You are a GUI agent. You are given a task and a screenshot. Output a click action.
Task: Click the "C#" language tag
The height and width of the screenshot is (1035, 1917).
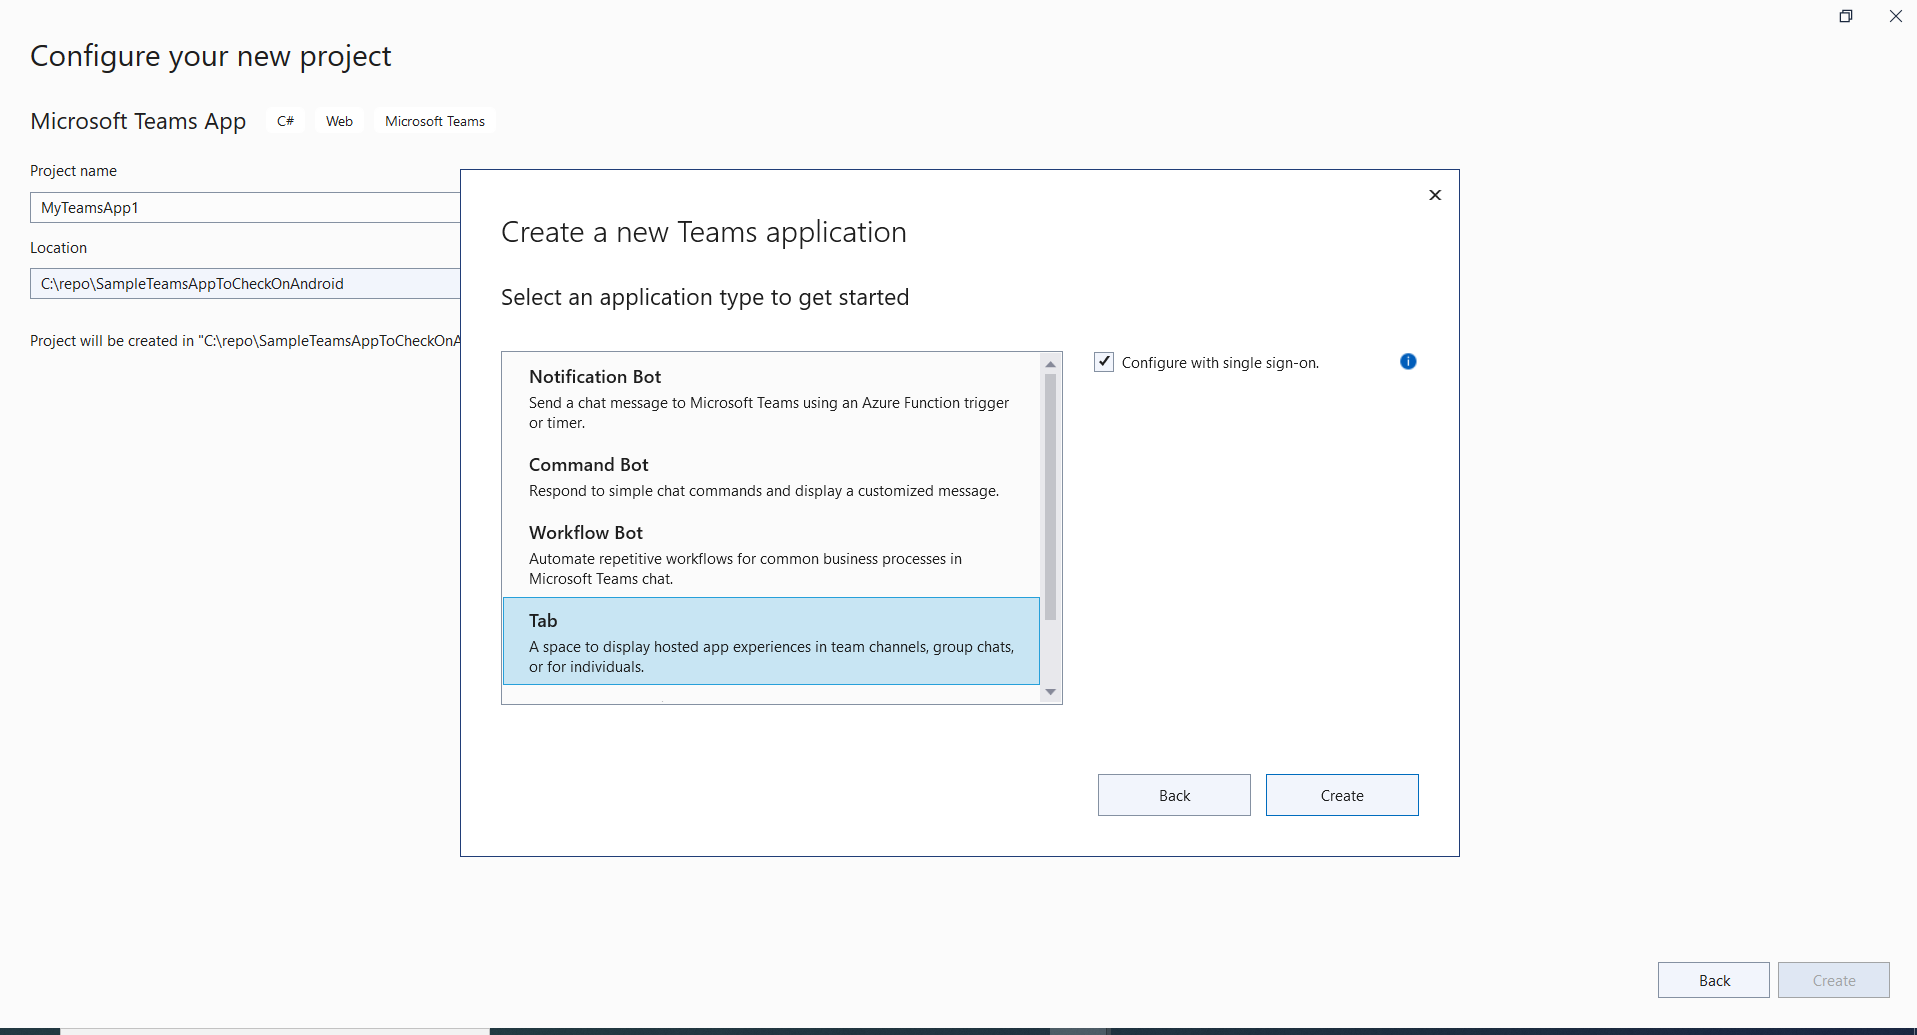[284, 120]
